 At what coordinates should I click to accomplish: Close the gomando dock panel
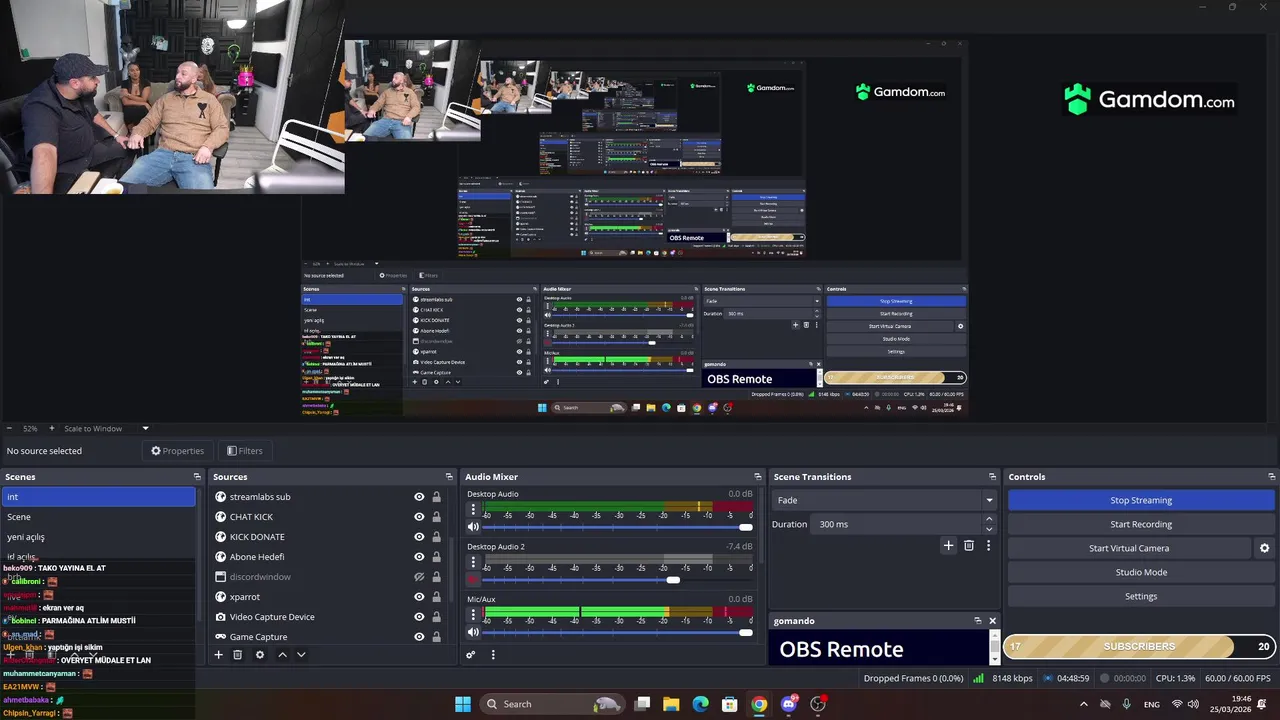coord(993,621)
